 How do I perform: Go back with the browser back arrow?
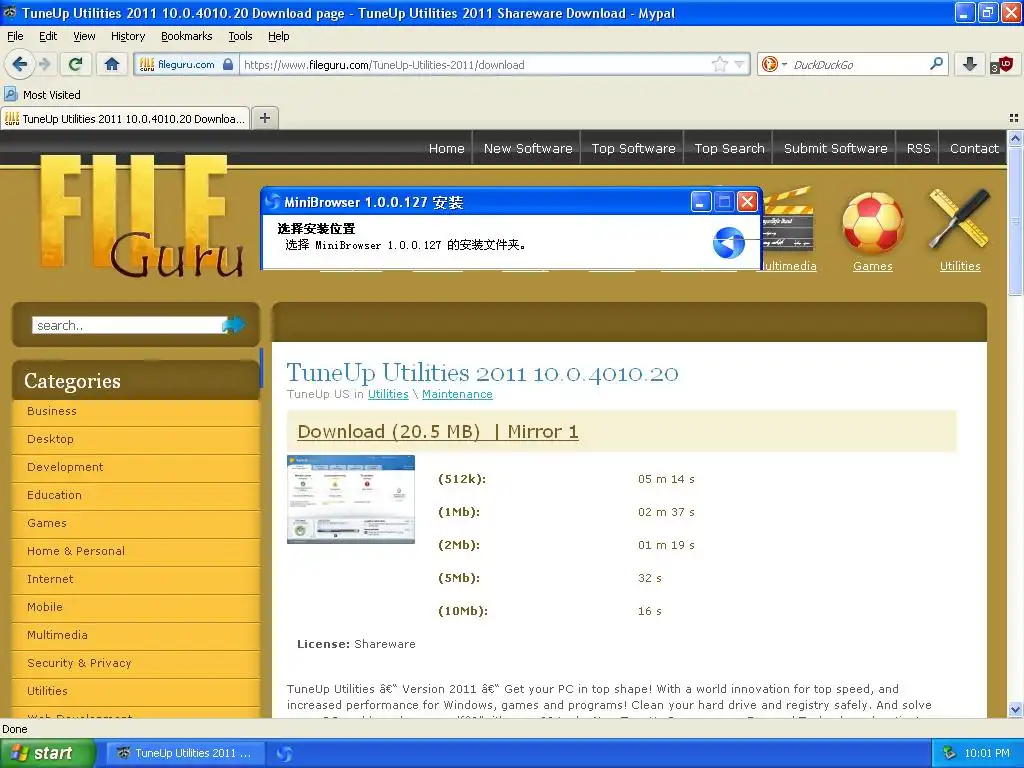coord(19,64)
